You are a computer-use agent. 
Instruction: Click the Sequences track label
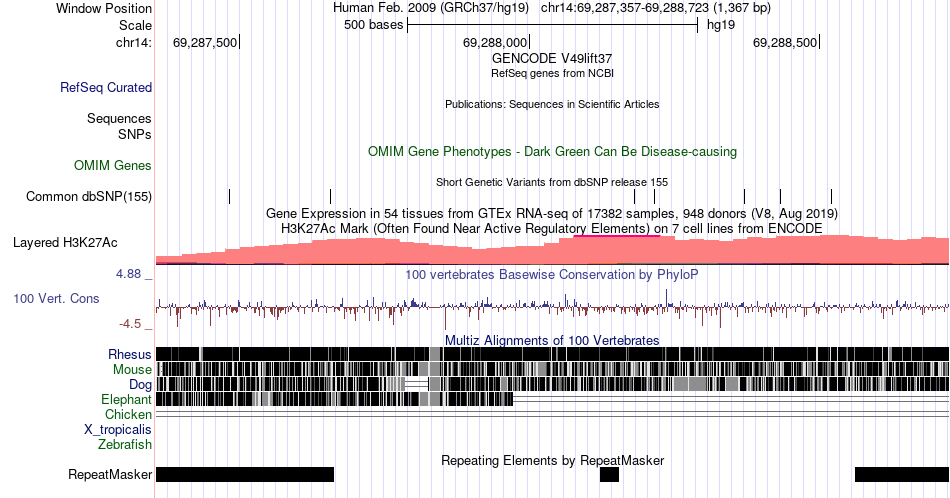pyautogui.click(x=119, y=118)
